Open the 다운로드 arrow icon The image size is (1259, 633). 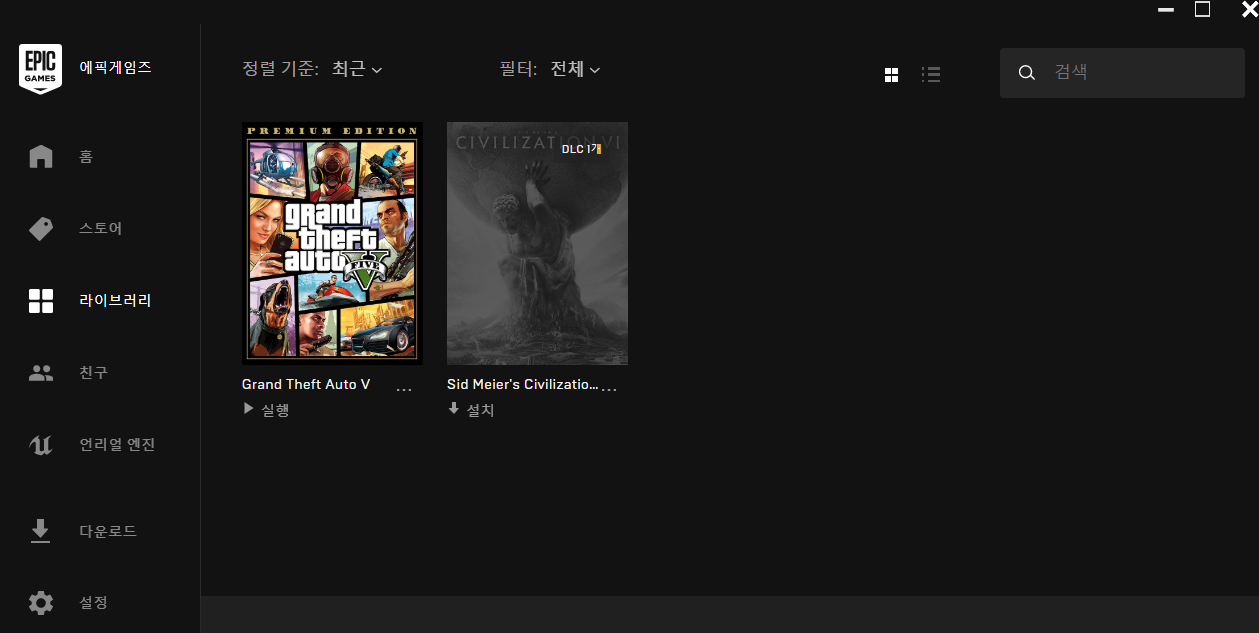(x=41, y=531)
